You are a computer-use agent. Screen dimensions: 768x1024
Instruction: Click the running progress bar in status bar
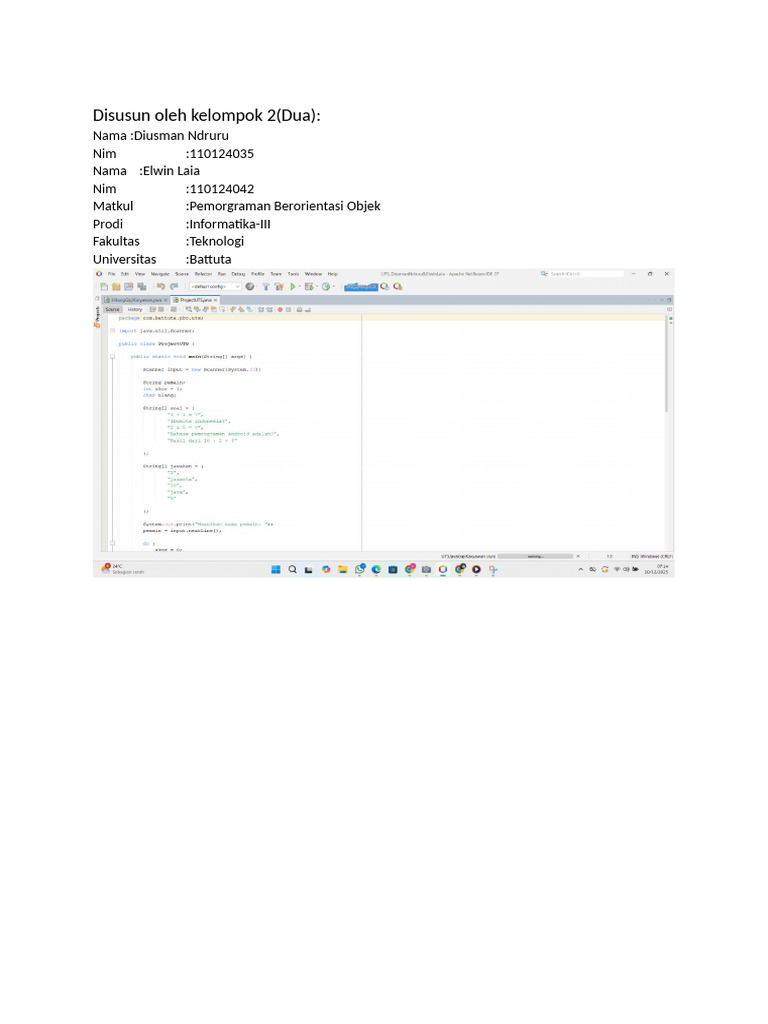(536, 556)
